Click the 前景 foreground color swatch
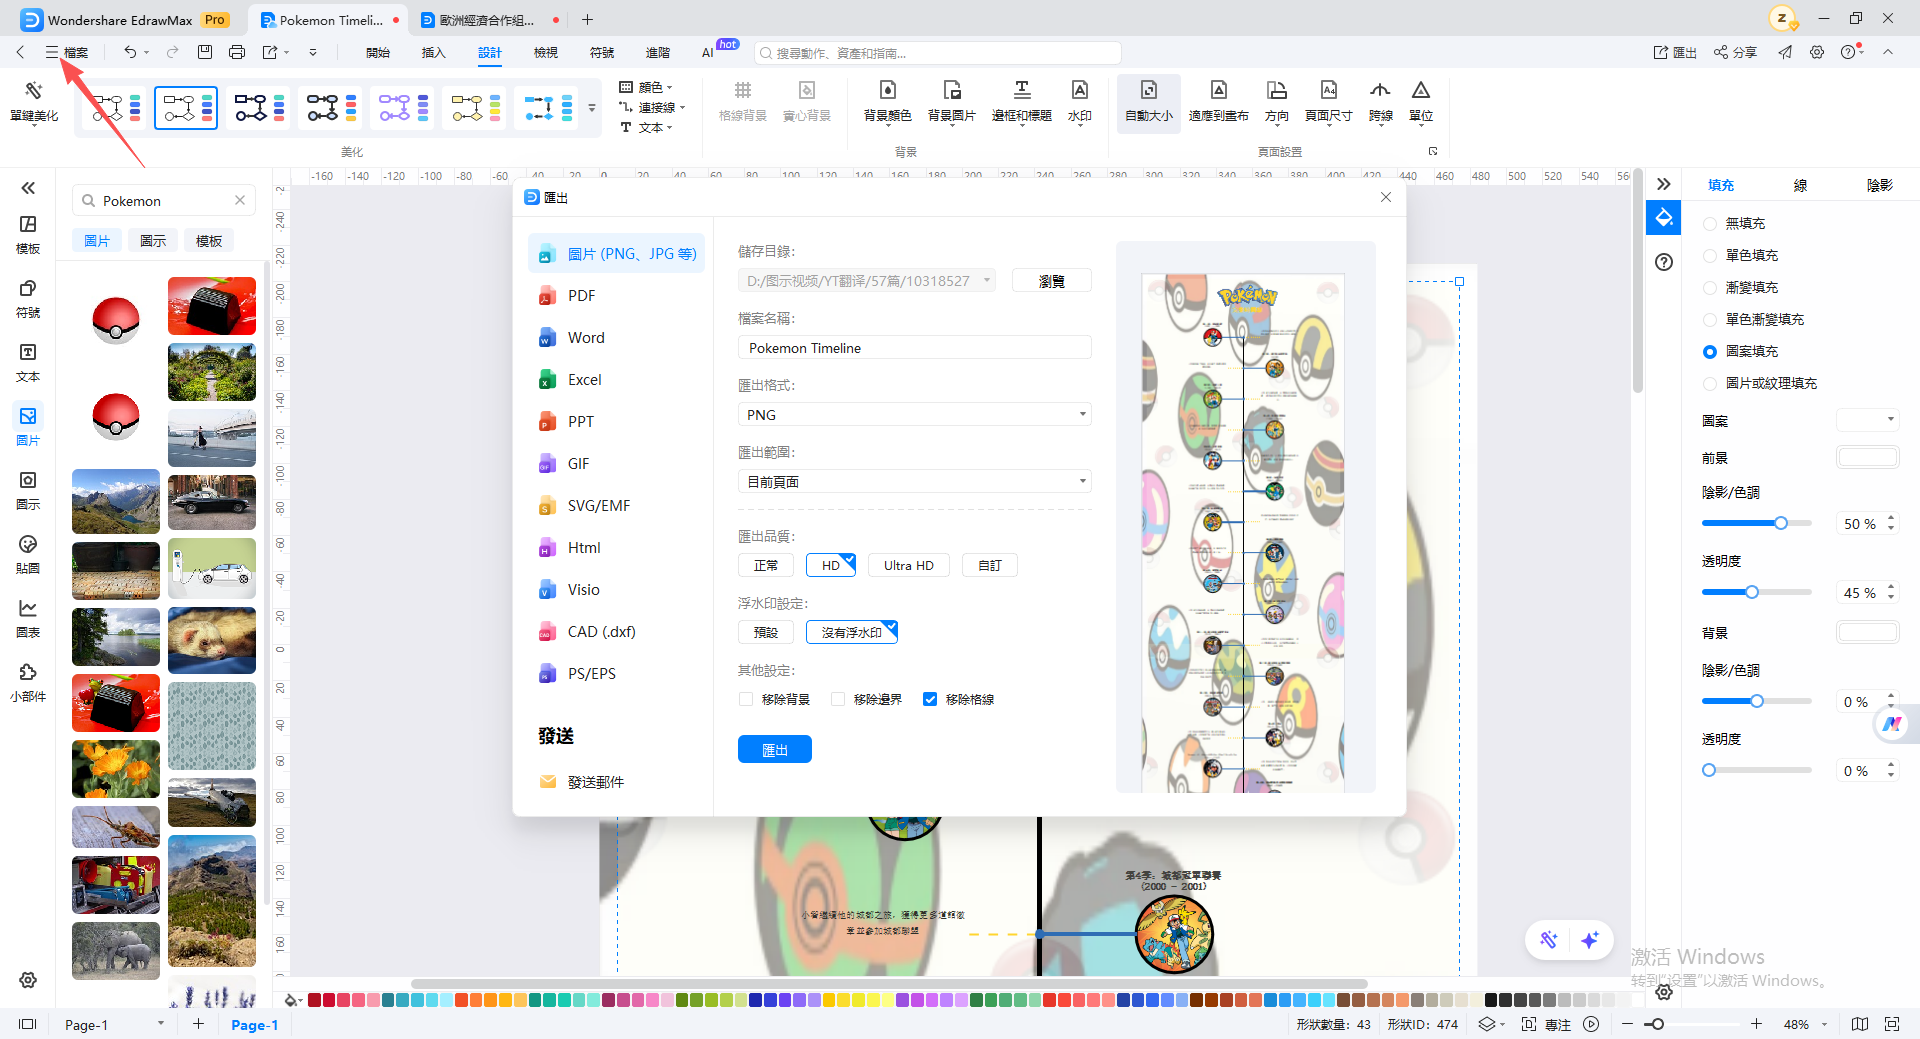Viewport: 1920px width, 1039px height. 1868,458
